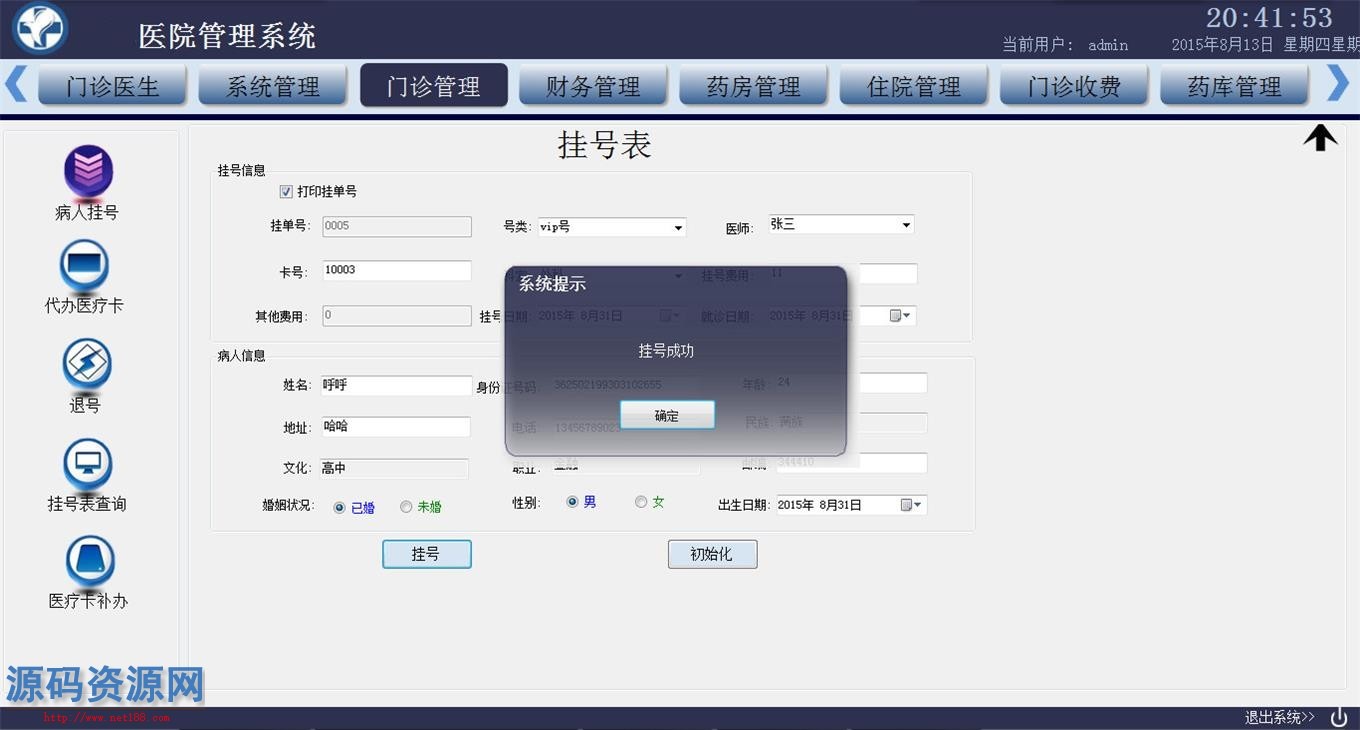Select the 未婚 radio button

406,507
